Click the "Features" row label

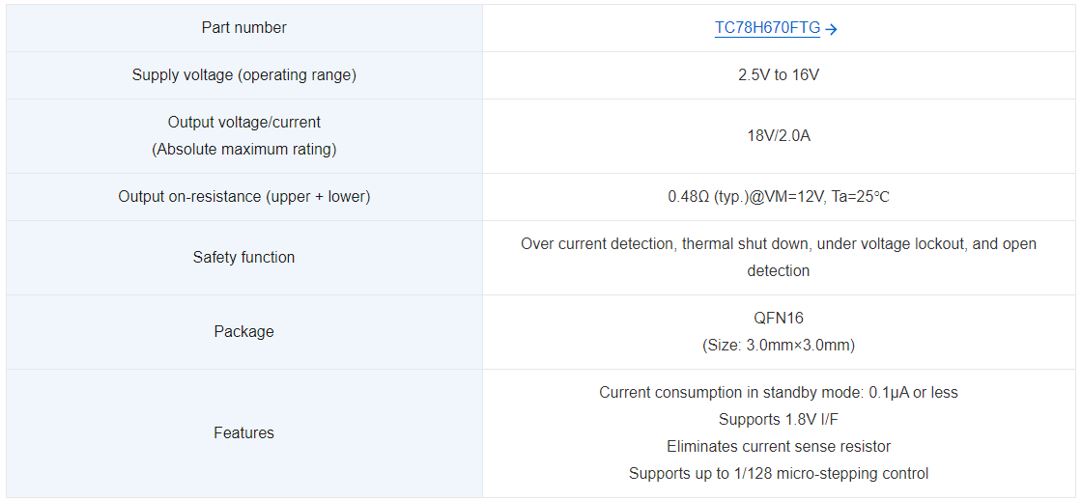coord(244,433)
